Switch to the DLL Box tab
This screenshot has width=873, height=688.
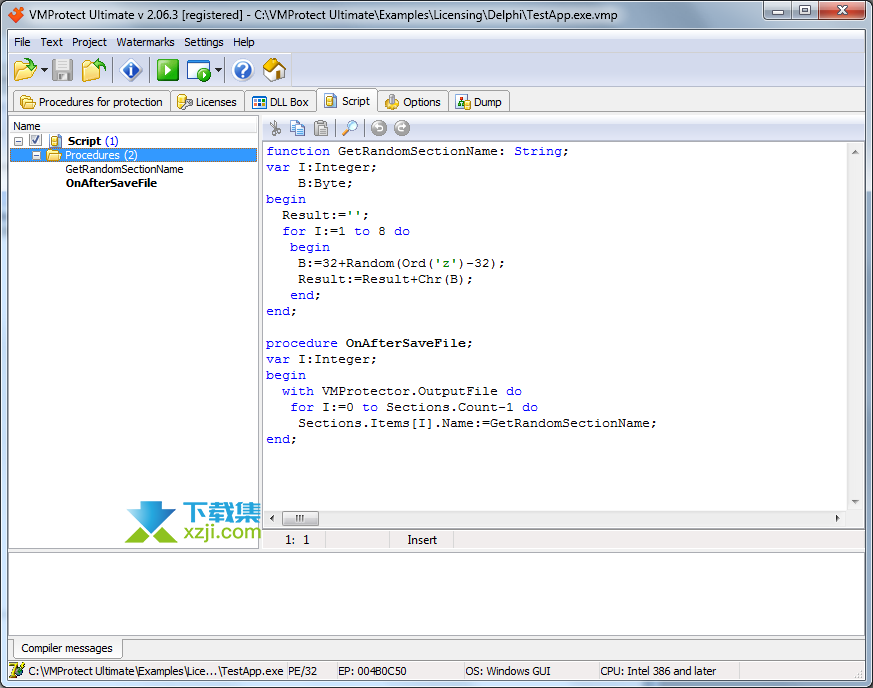[281, 102]
